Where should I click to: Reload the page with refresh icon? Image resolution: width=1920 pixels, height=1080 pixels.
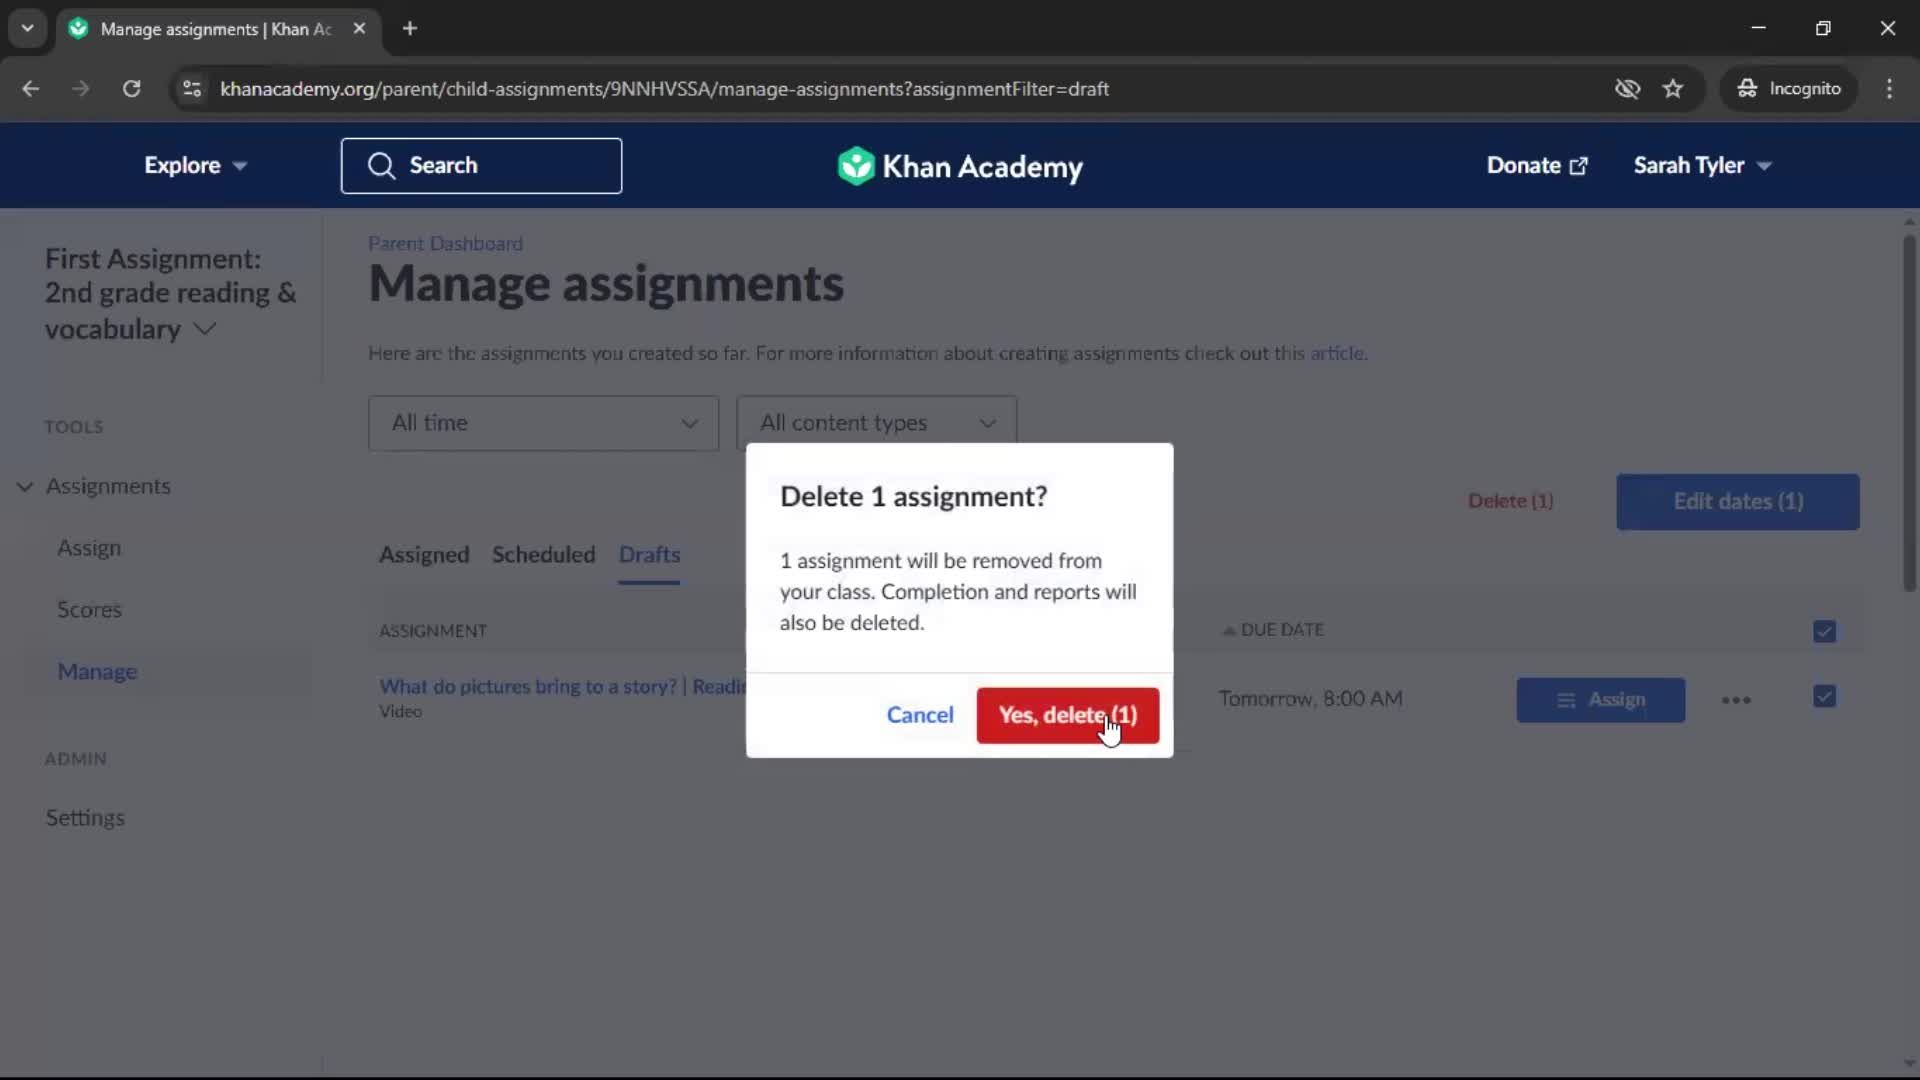tap(131, 89)
